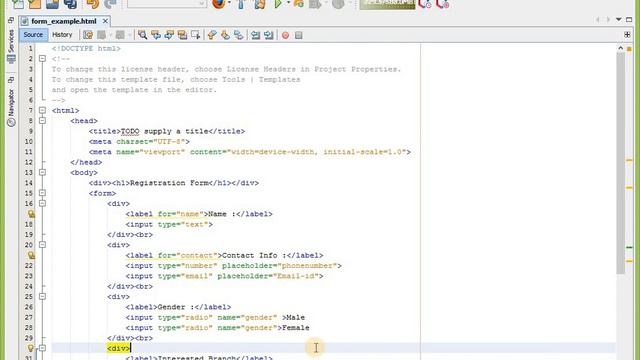Collapse the div fold at line 16
This screenshot has width=640, height=360.
tap(42, 203)
